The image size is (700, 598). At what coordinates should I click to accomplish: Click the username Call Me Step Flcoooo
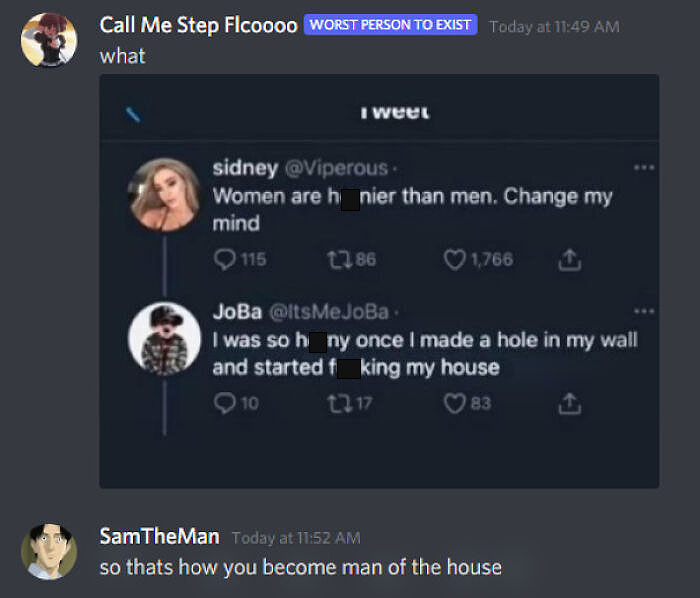198,25
